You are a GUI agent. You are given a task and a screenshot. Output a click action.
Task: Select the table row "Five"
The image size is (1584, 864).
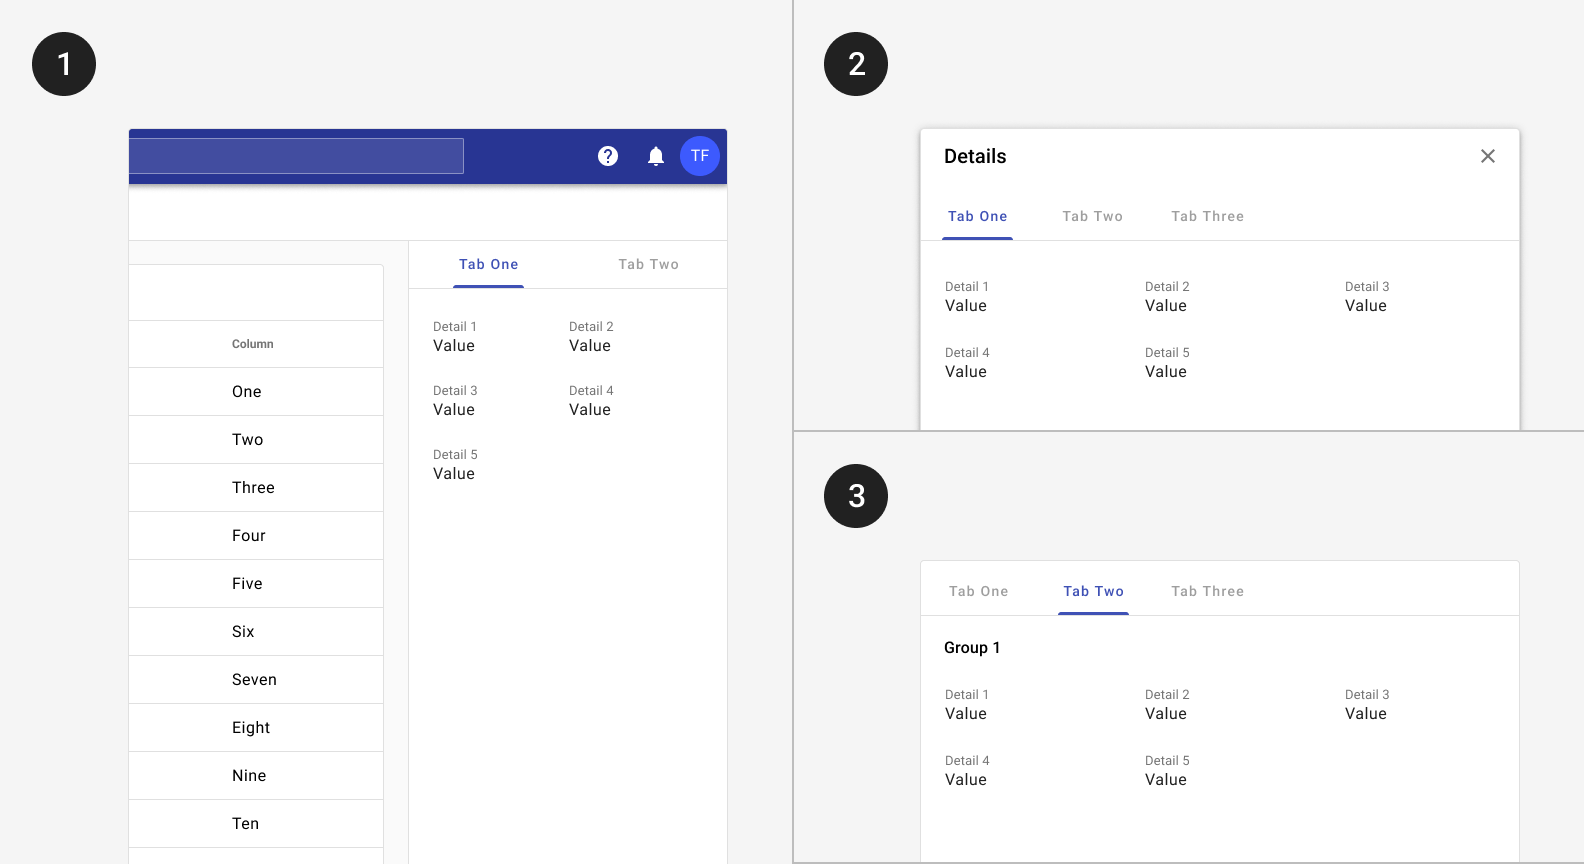tap(256, 584)
